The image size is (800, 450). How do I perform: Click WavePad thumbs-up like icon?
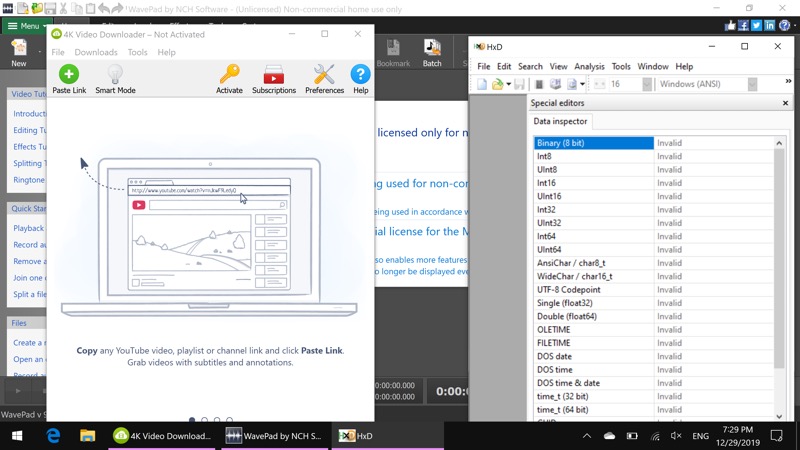coord(730,25)
